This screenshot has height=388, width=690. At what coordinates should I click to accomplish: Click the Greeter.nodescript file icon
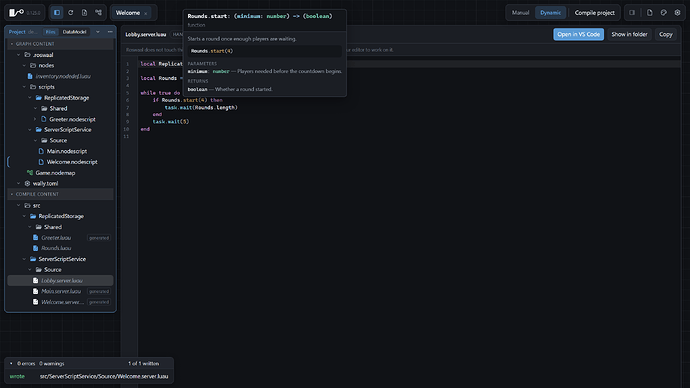coord(44,119)
